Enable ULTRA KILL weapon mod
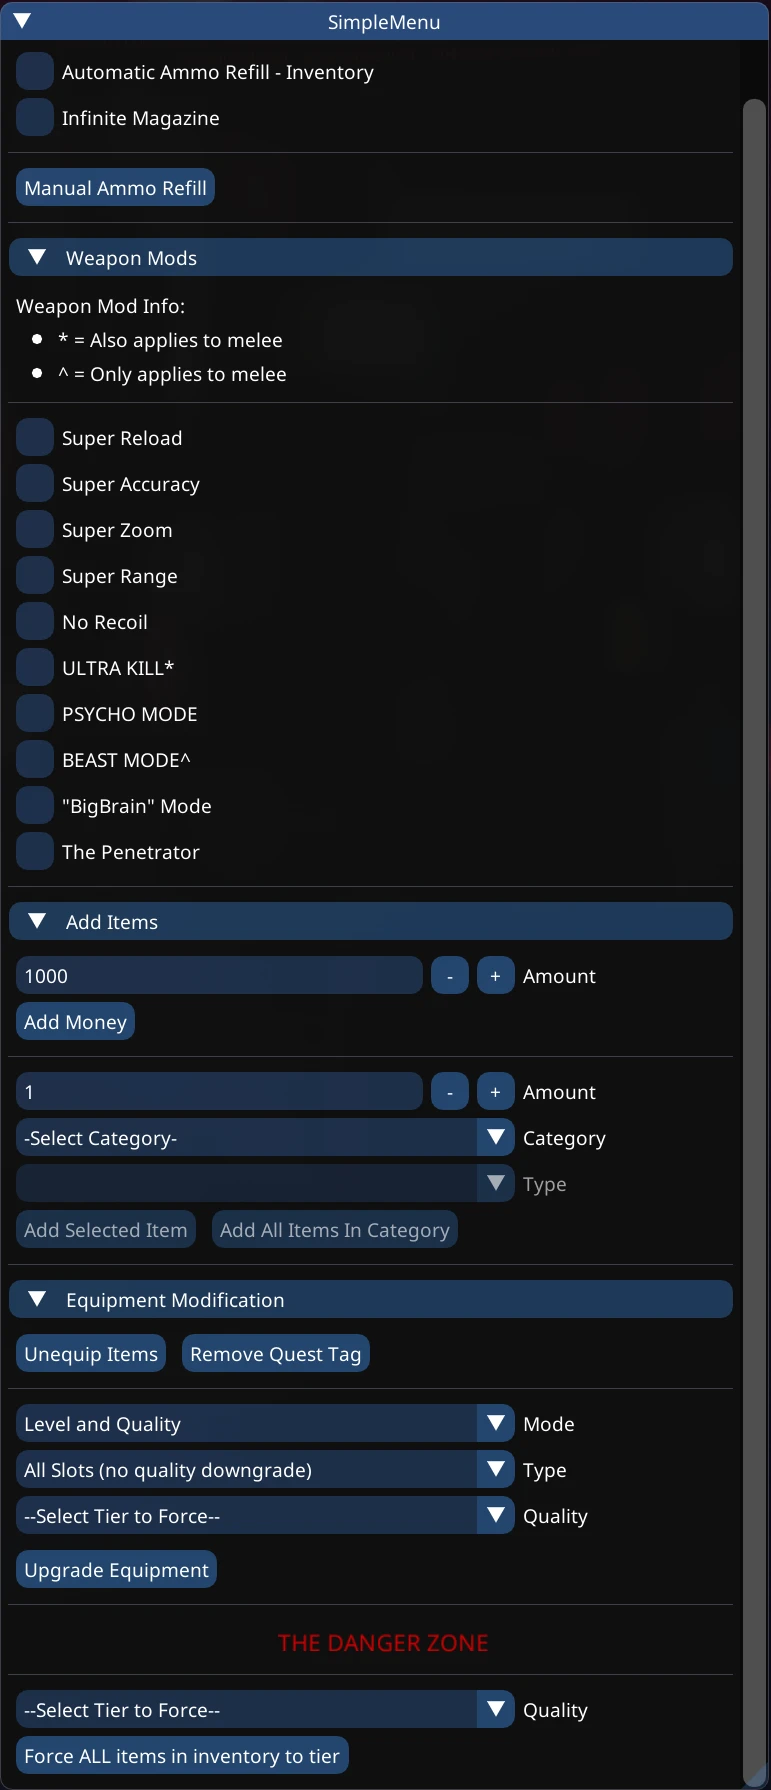This screenshot has width=771, height=1790. [34, 667]
